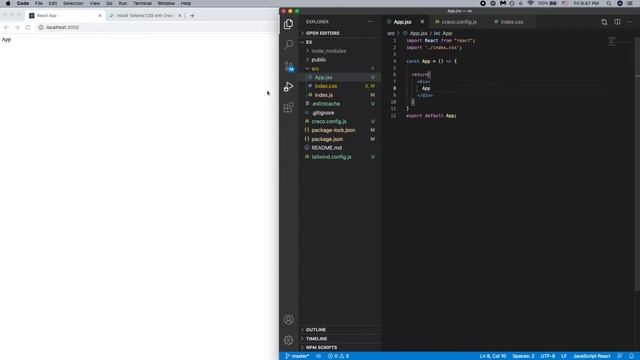Click the notifications bell in status bar
The height and width of the screenshot is (360, 640).
[631, 356]
